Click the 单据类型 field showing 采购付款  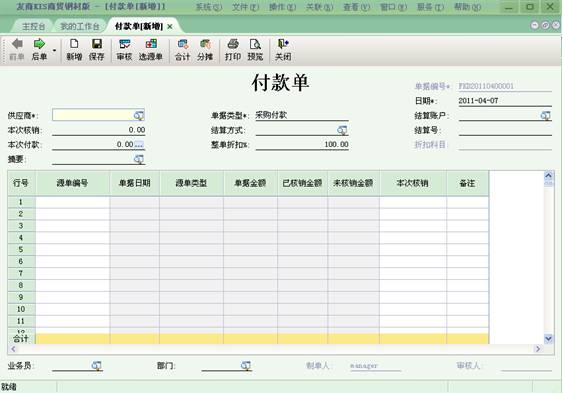(x=302, y=115)
